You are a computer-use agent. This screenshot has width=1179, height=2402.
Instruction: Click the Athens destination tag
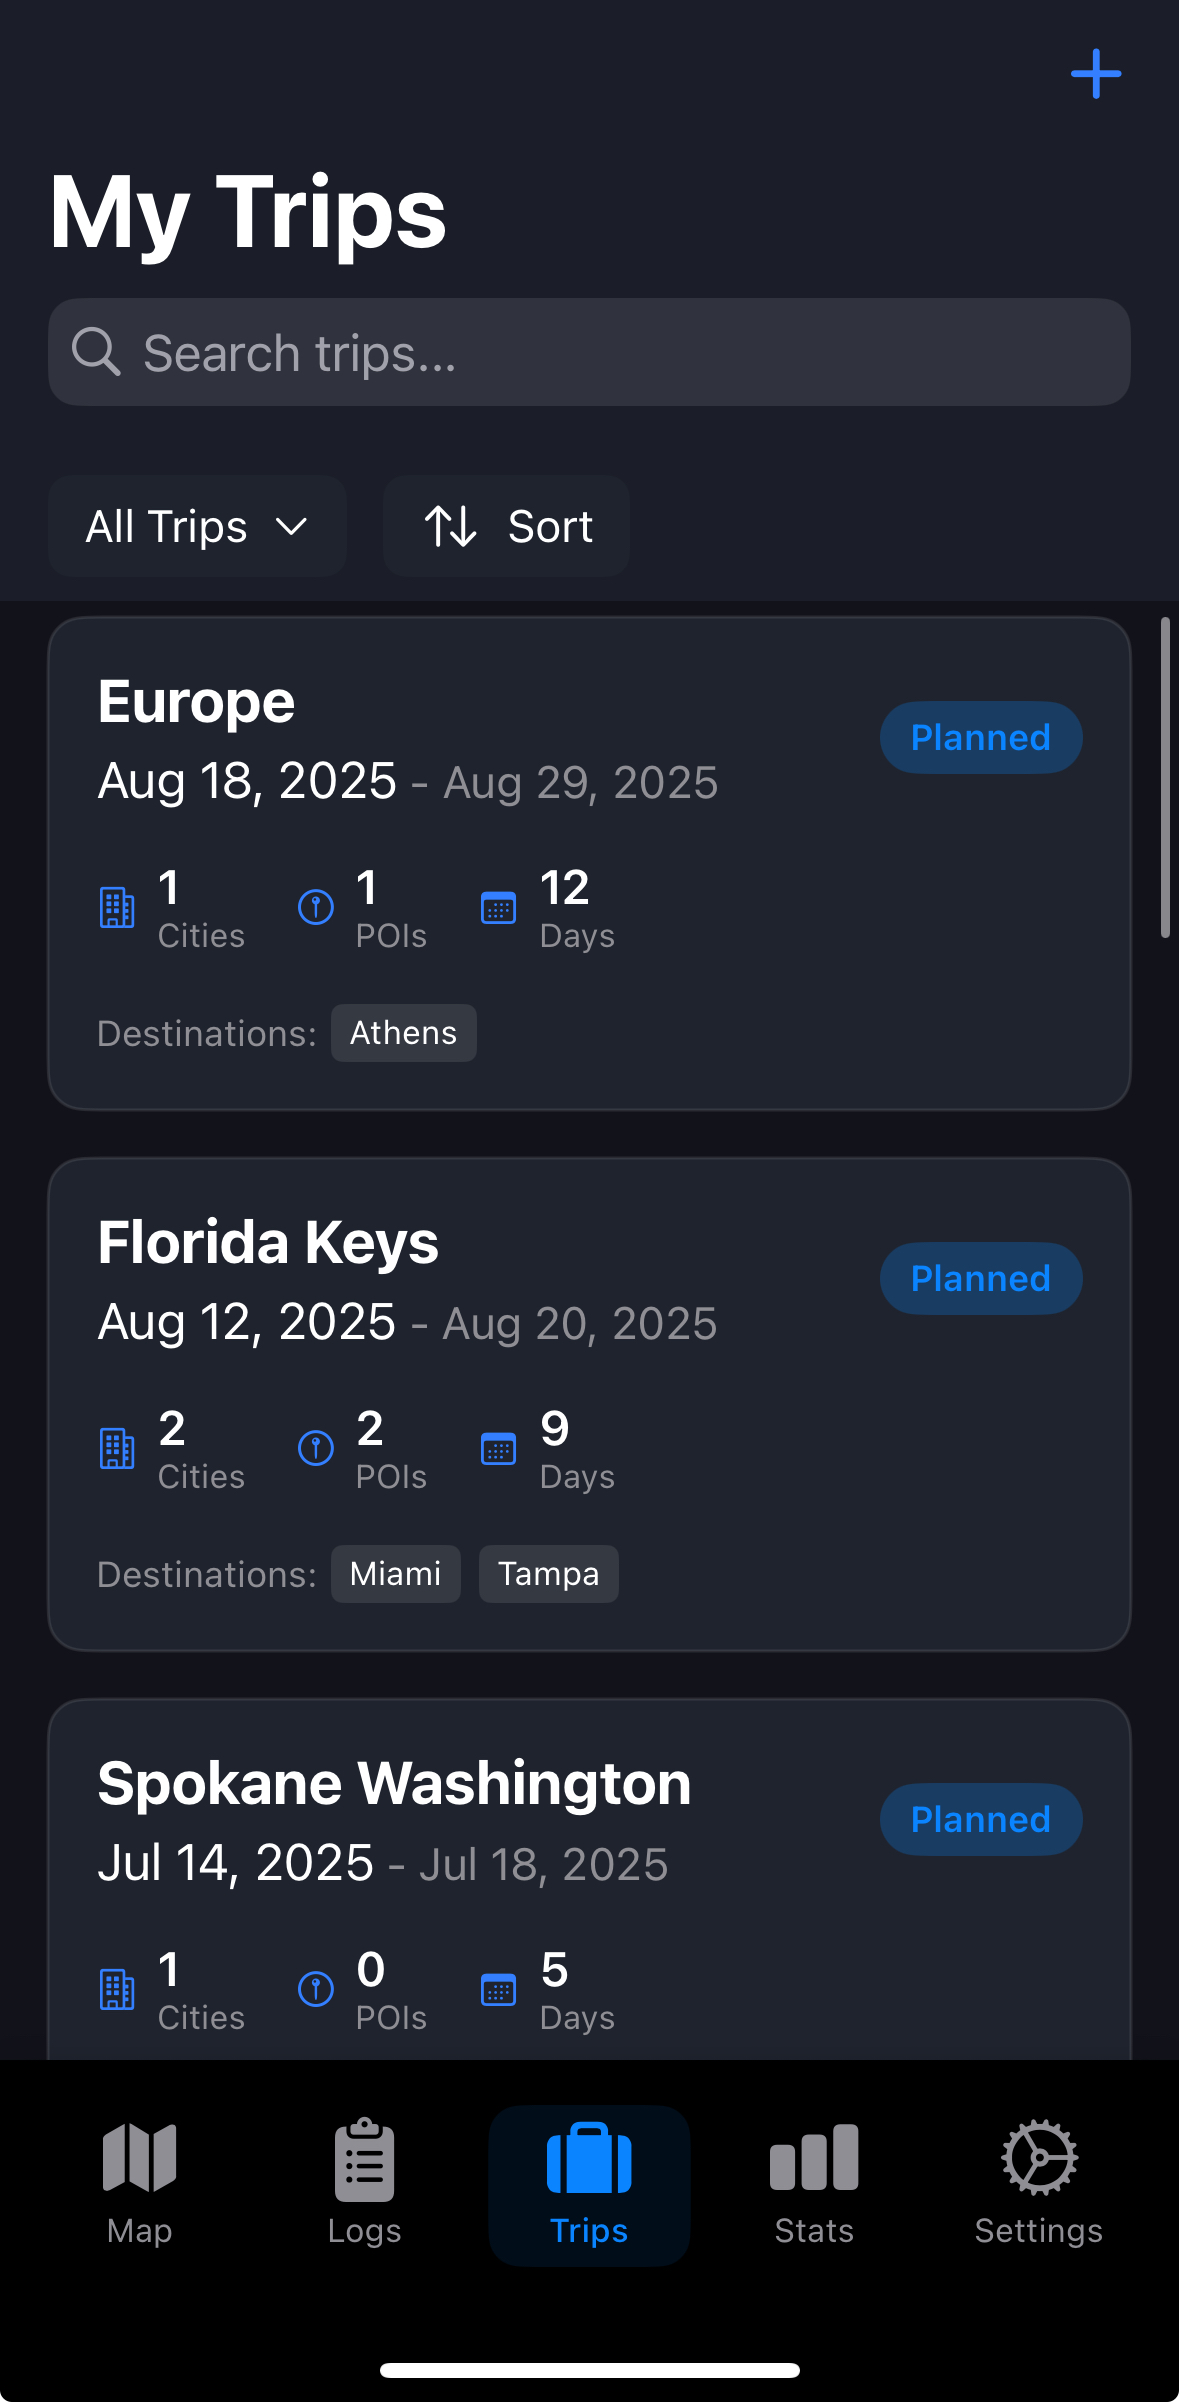pos(403,1033)
